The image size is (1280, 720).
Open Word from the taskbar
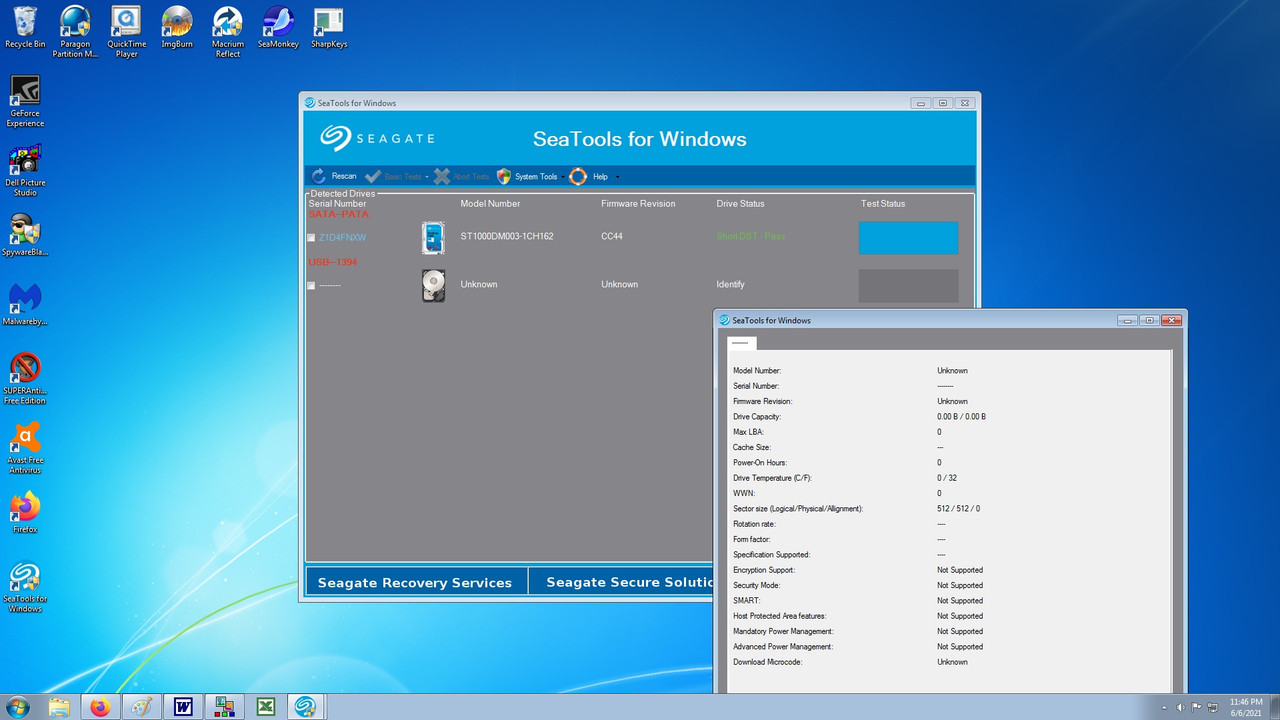(x=183, y=707)
